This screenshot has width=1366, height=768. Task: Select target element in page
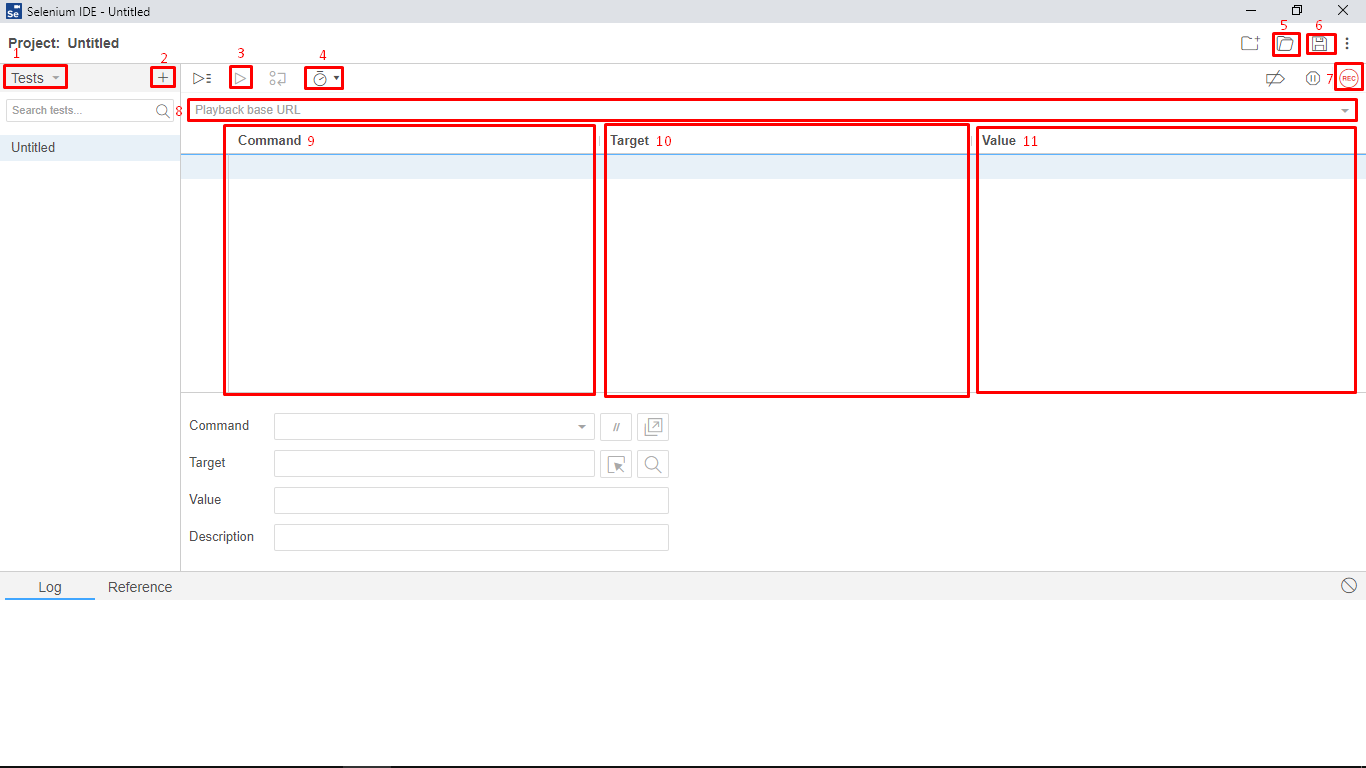tap(616, 463)
